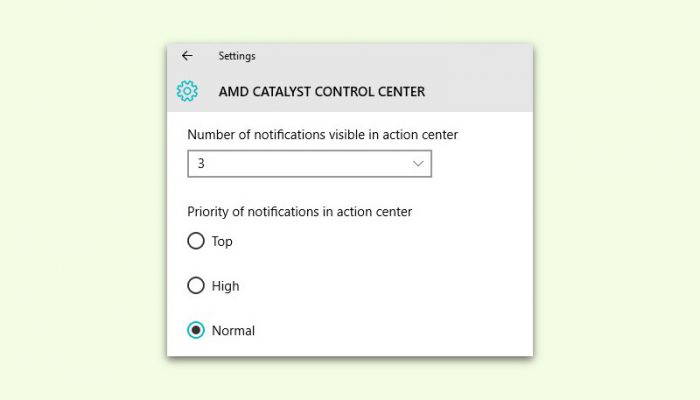Expand the notifications count dropdown chevron
The height and width of the screenshot is (400, 700).
[418, 163]
